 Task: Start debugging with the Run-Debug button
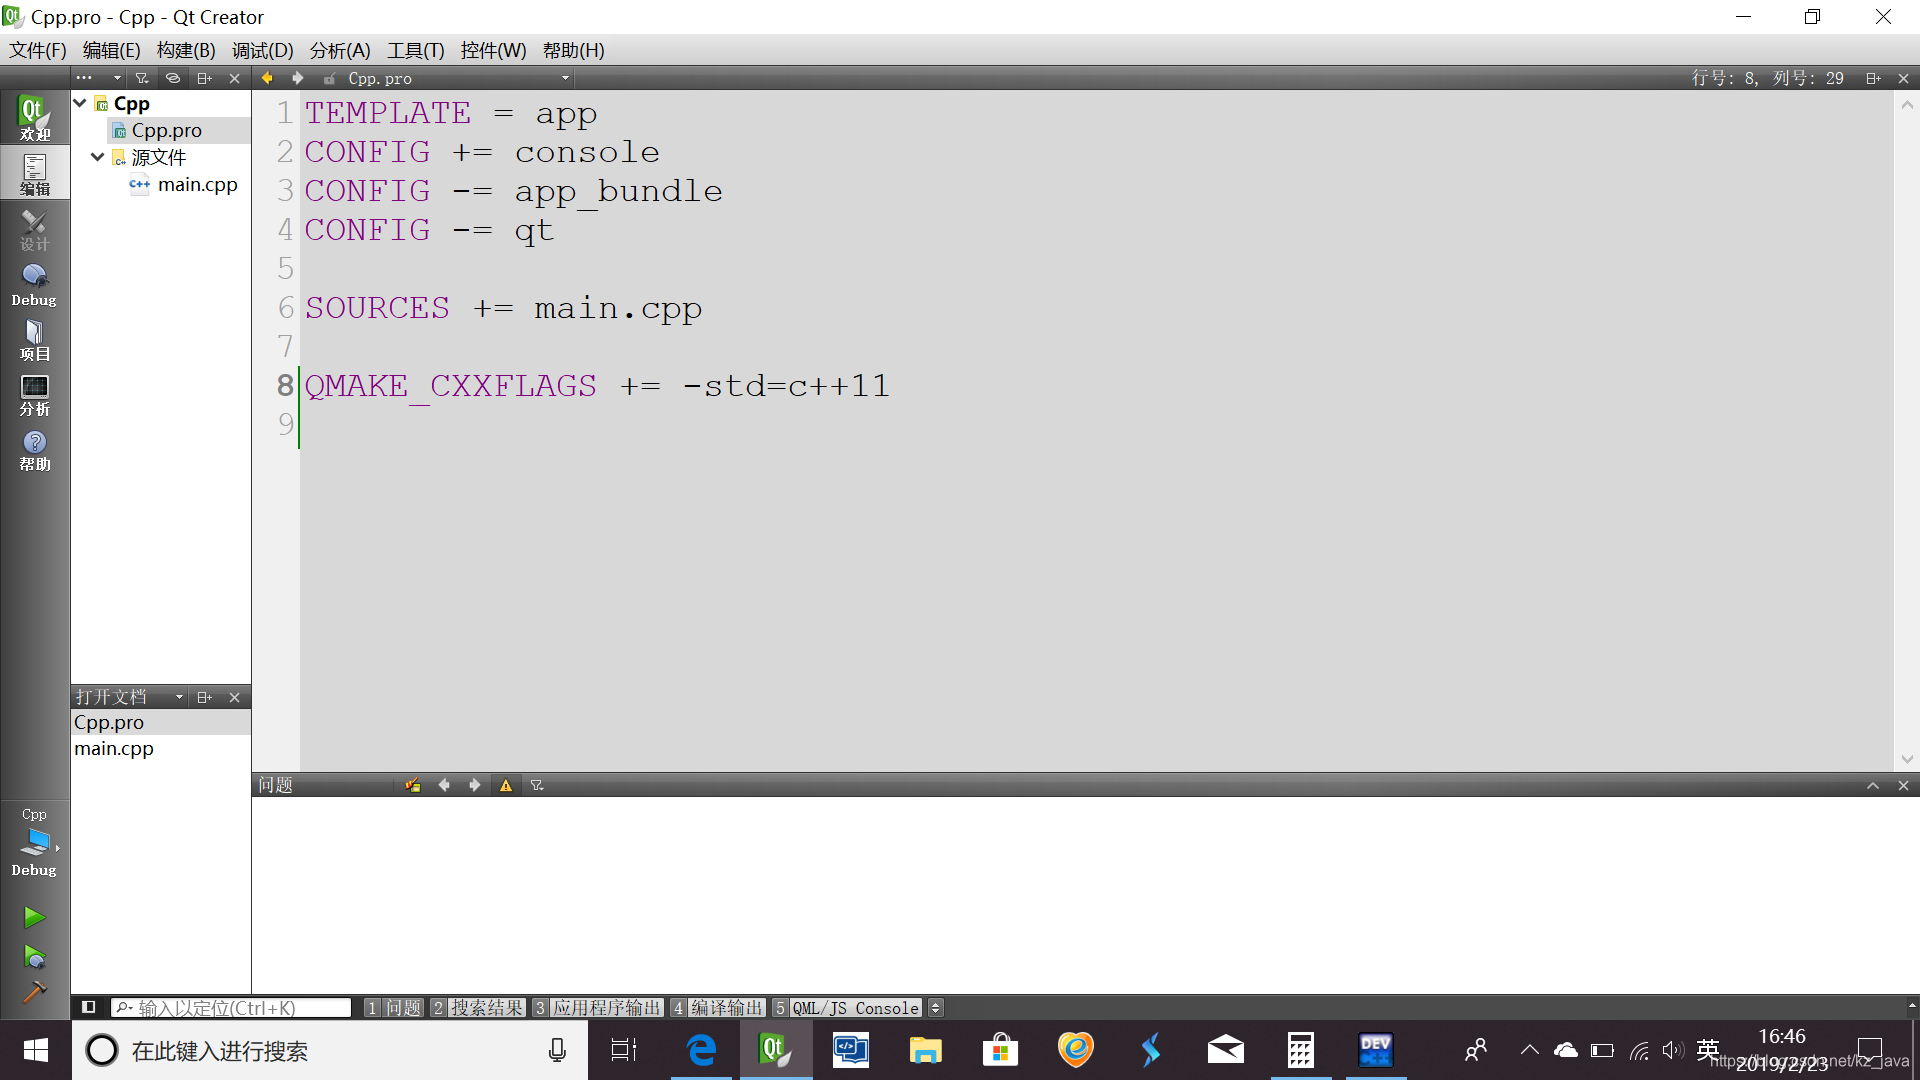(x=35, y=957)
